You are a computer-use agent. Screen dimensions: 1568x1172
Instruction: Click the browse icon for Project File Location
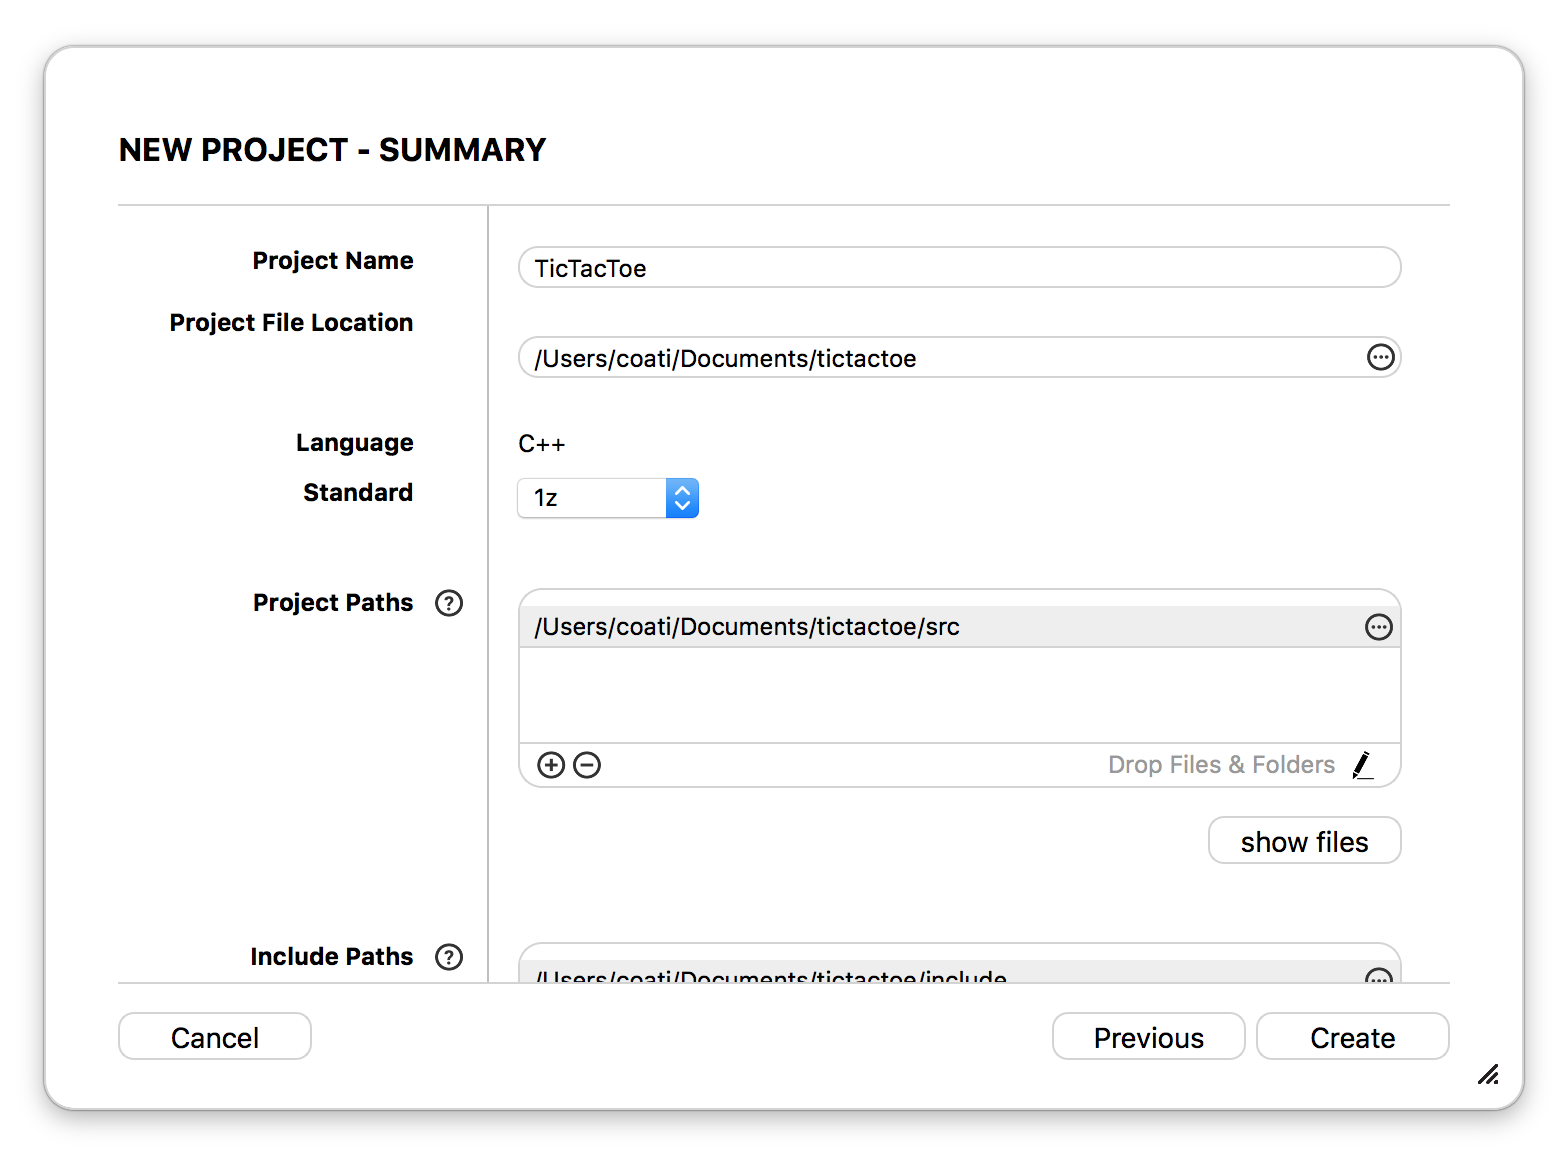(x=1380, y=357)
